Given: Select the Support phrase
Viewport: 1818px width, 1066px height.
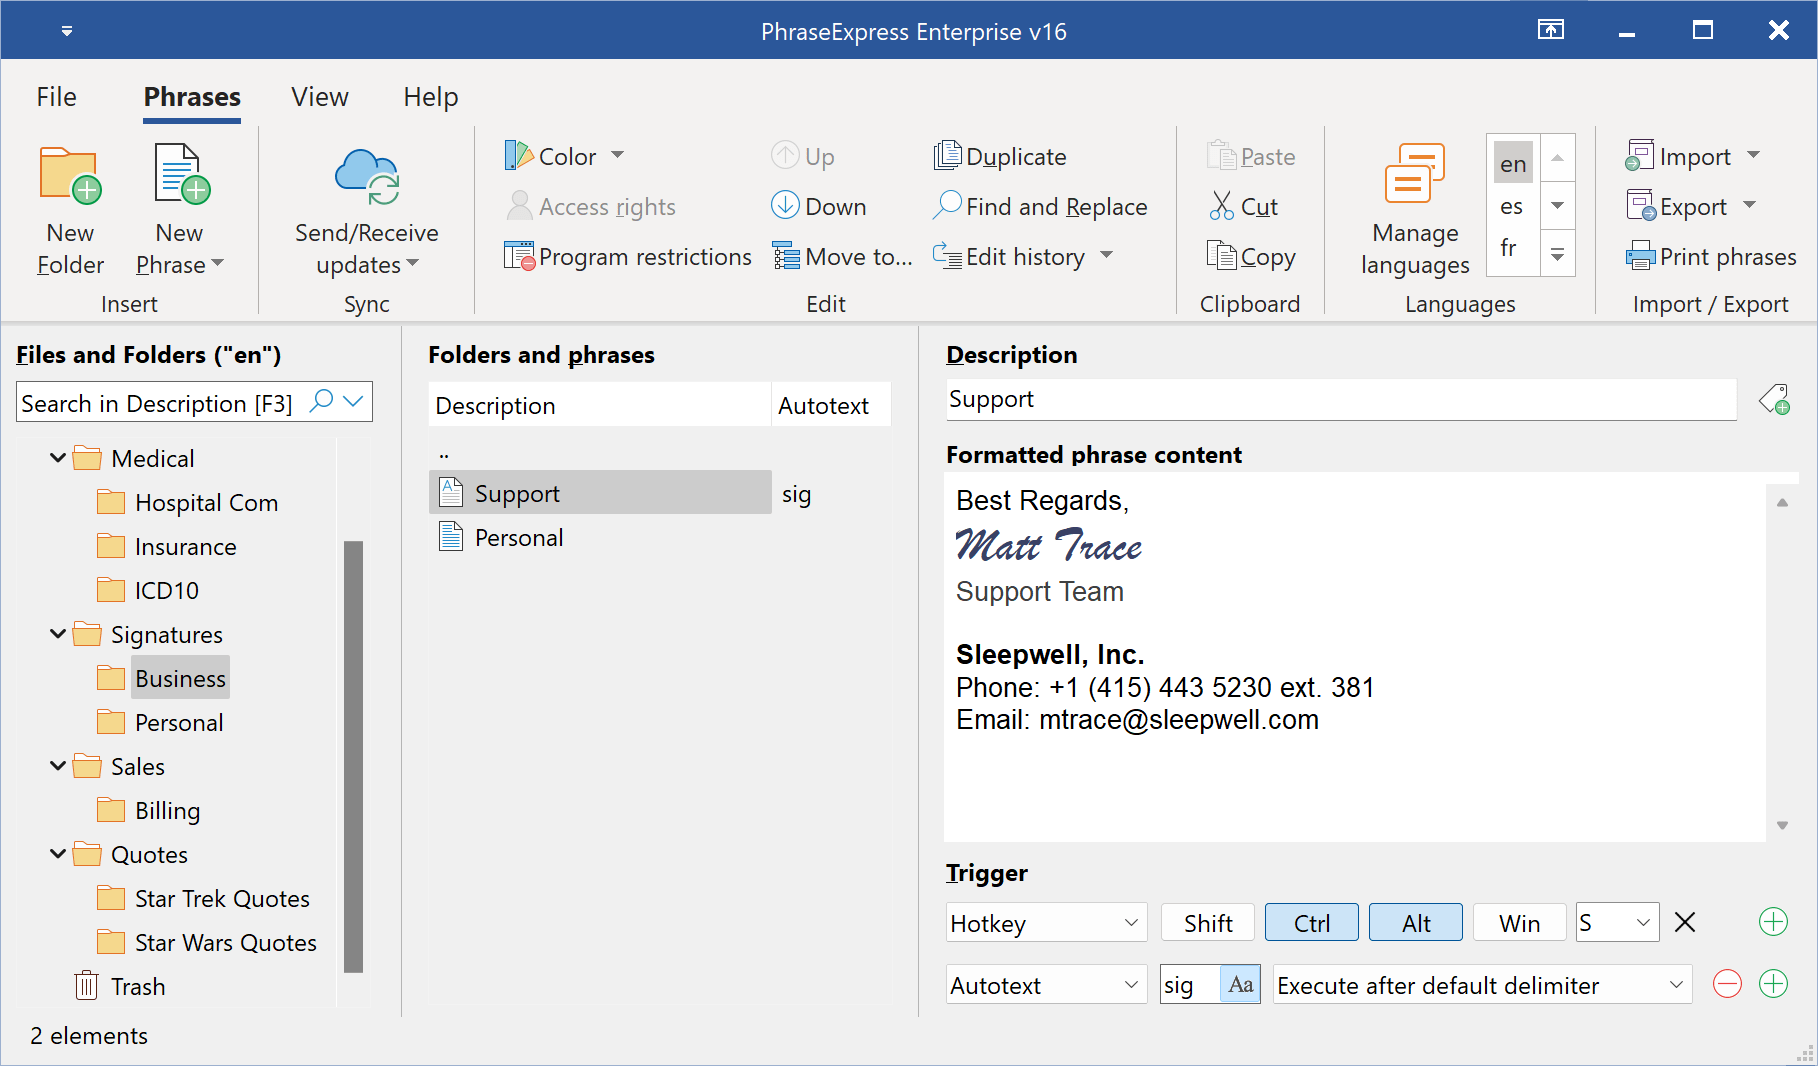Looking at the screenshot, I should 600,493.
